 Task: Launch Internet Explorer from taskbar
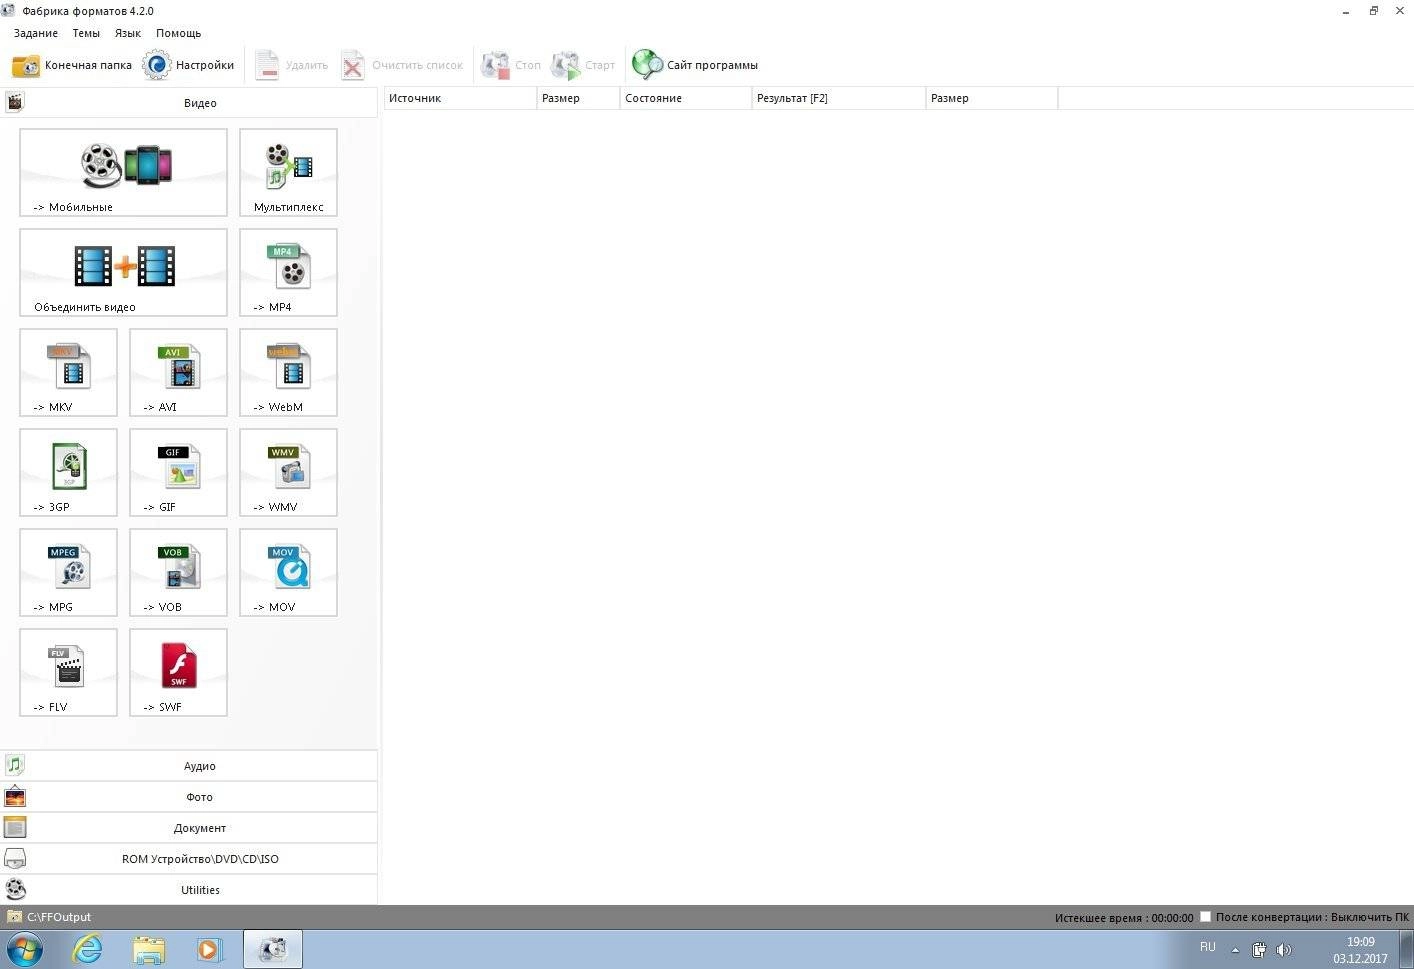(x=88, y=949)
